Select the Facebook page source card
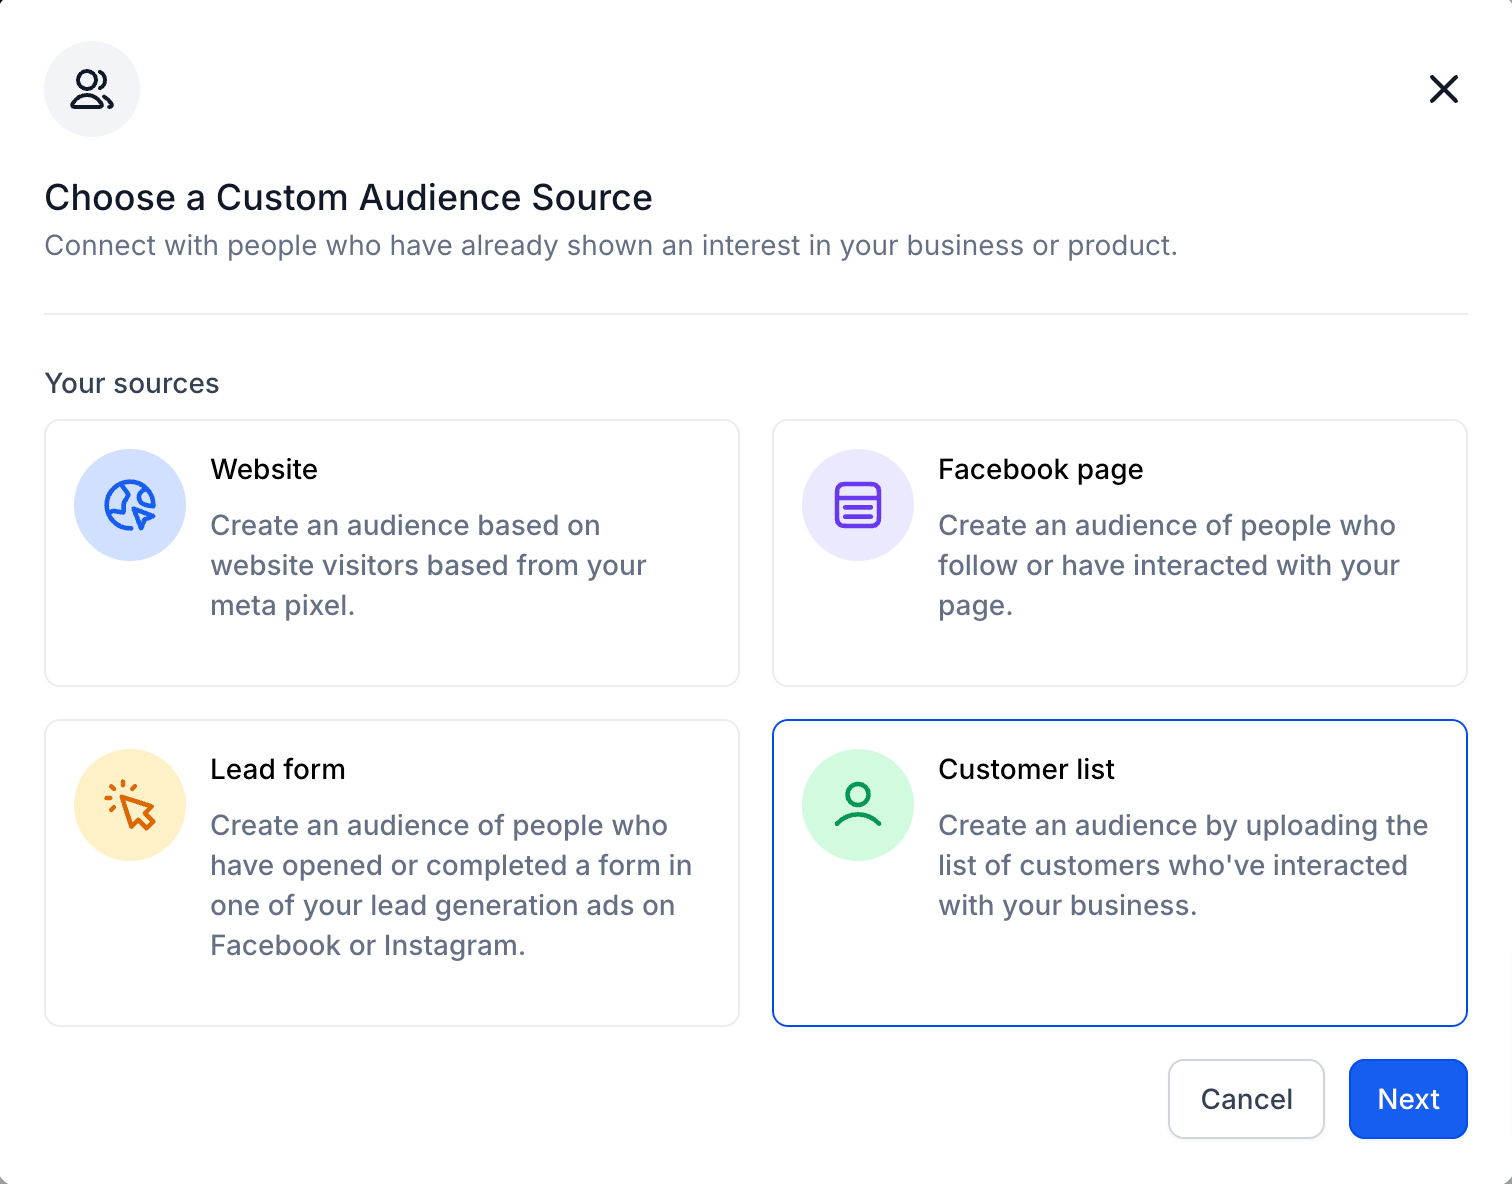 click(x=1120, y=553)
